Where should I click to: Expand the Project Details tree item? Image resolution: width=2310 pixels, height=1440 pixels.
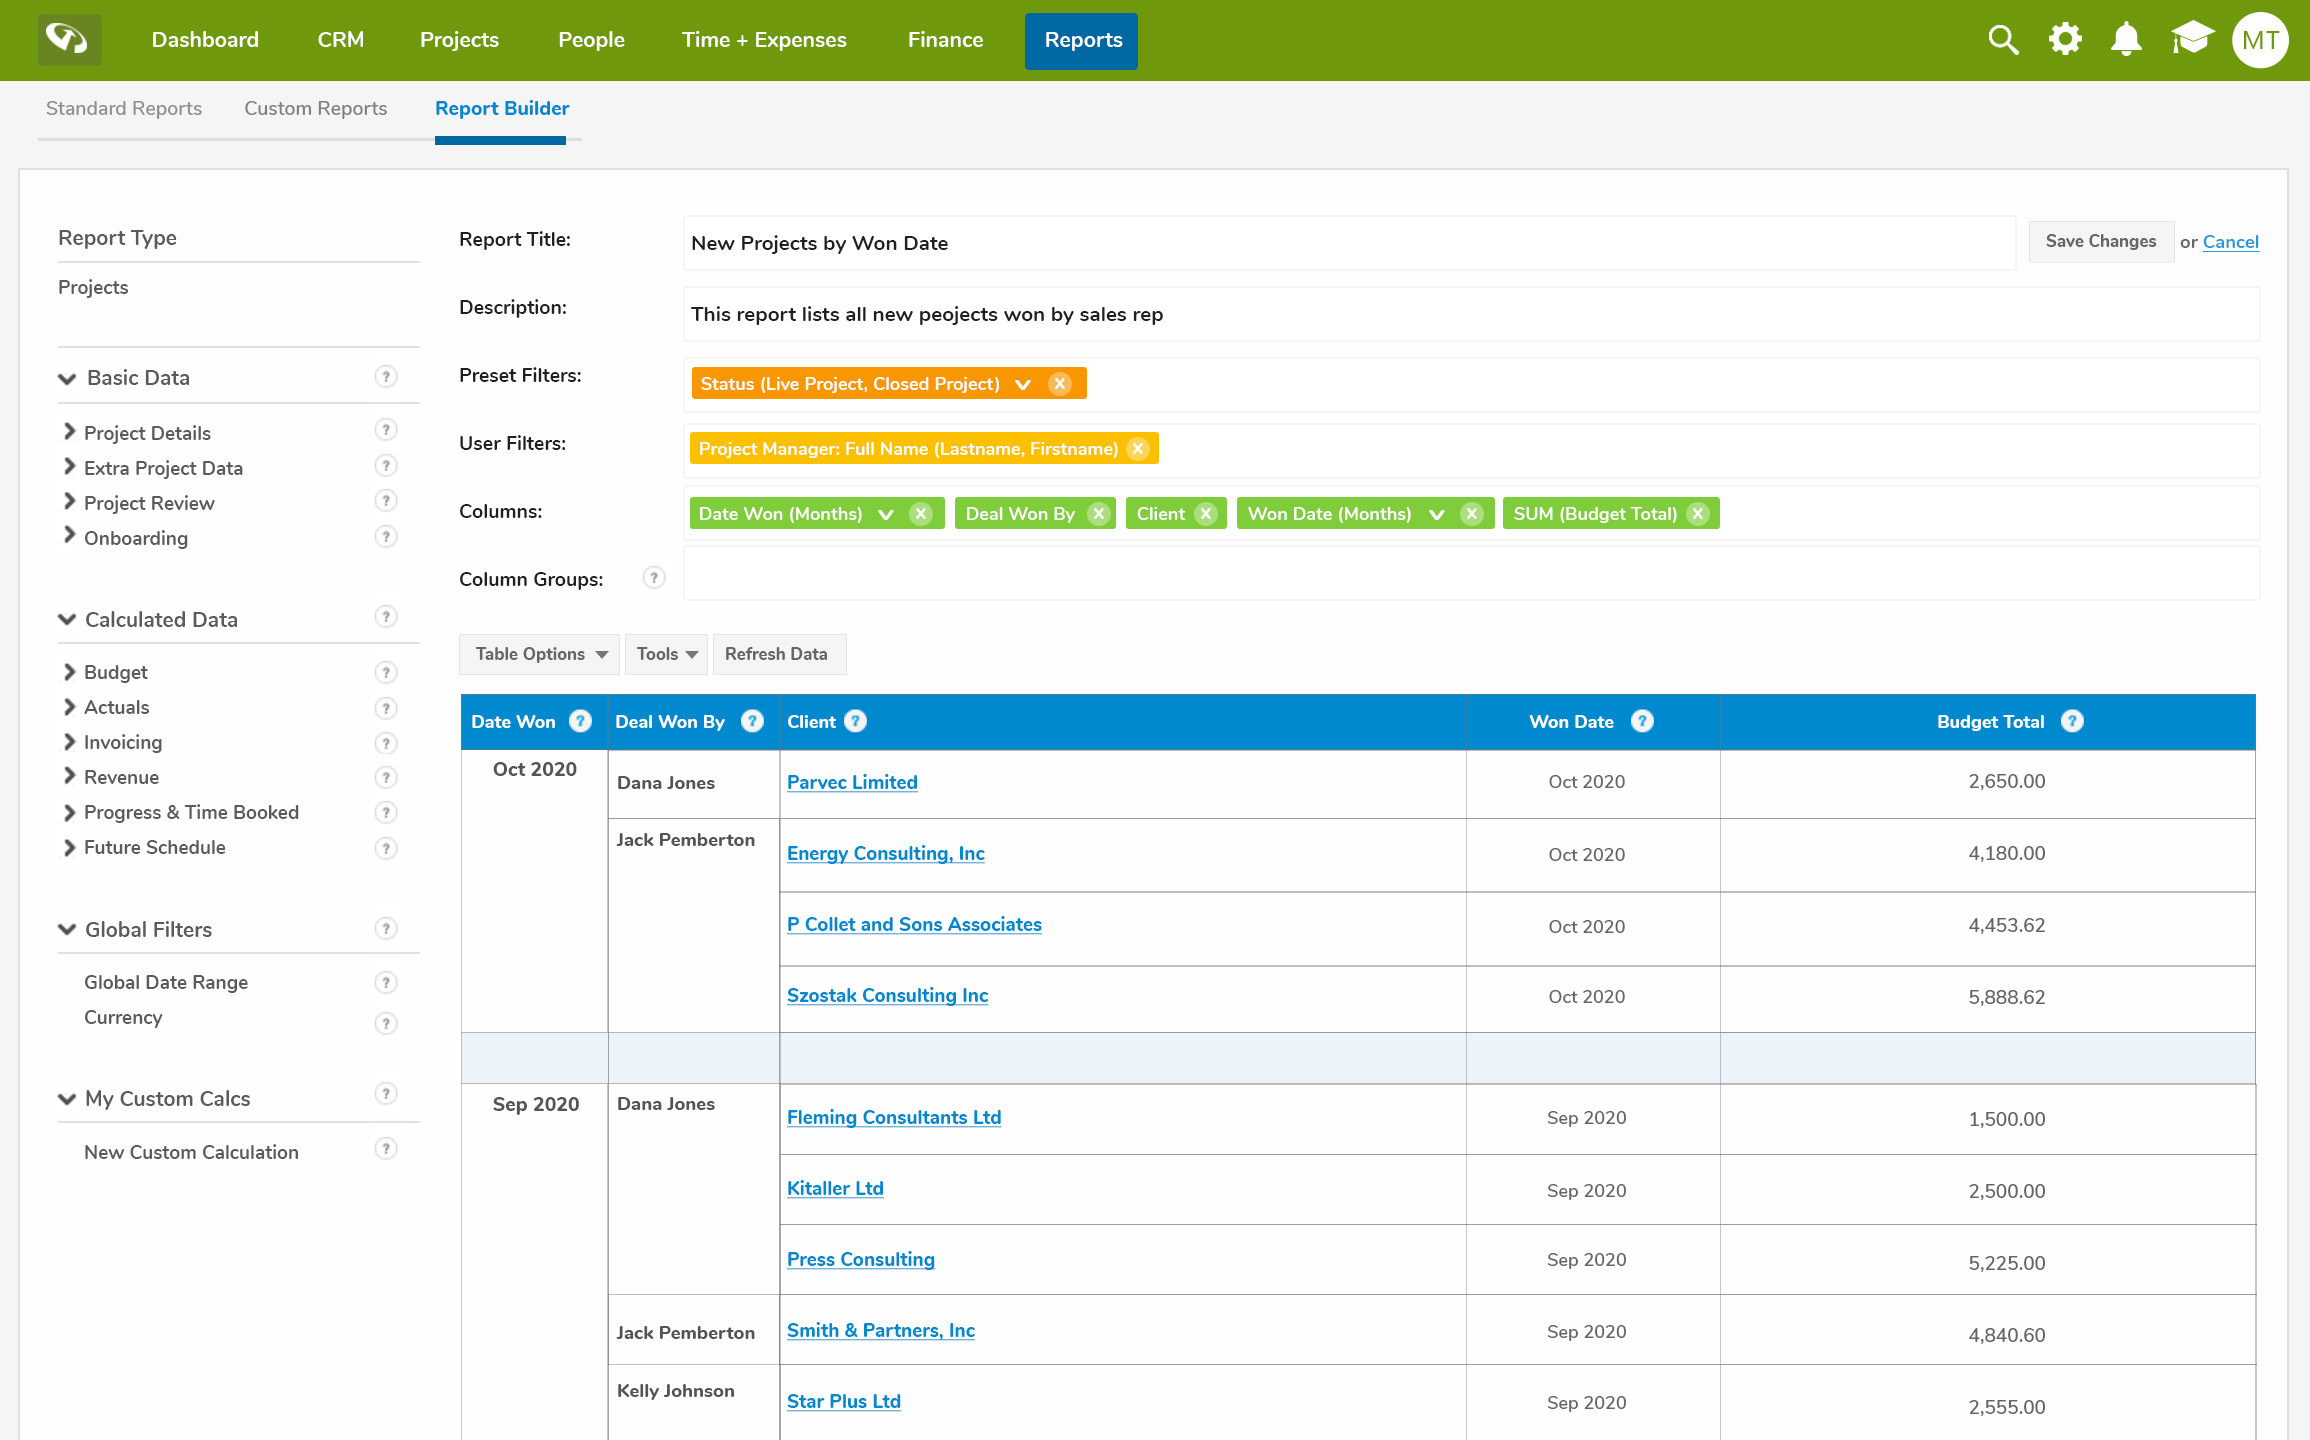click(70, 432)
